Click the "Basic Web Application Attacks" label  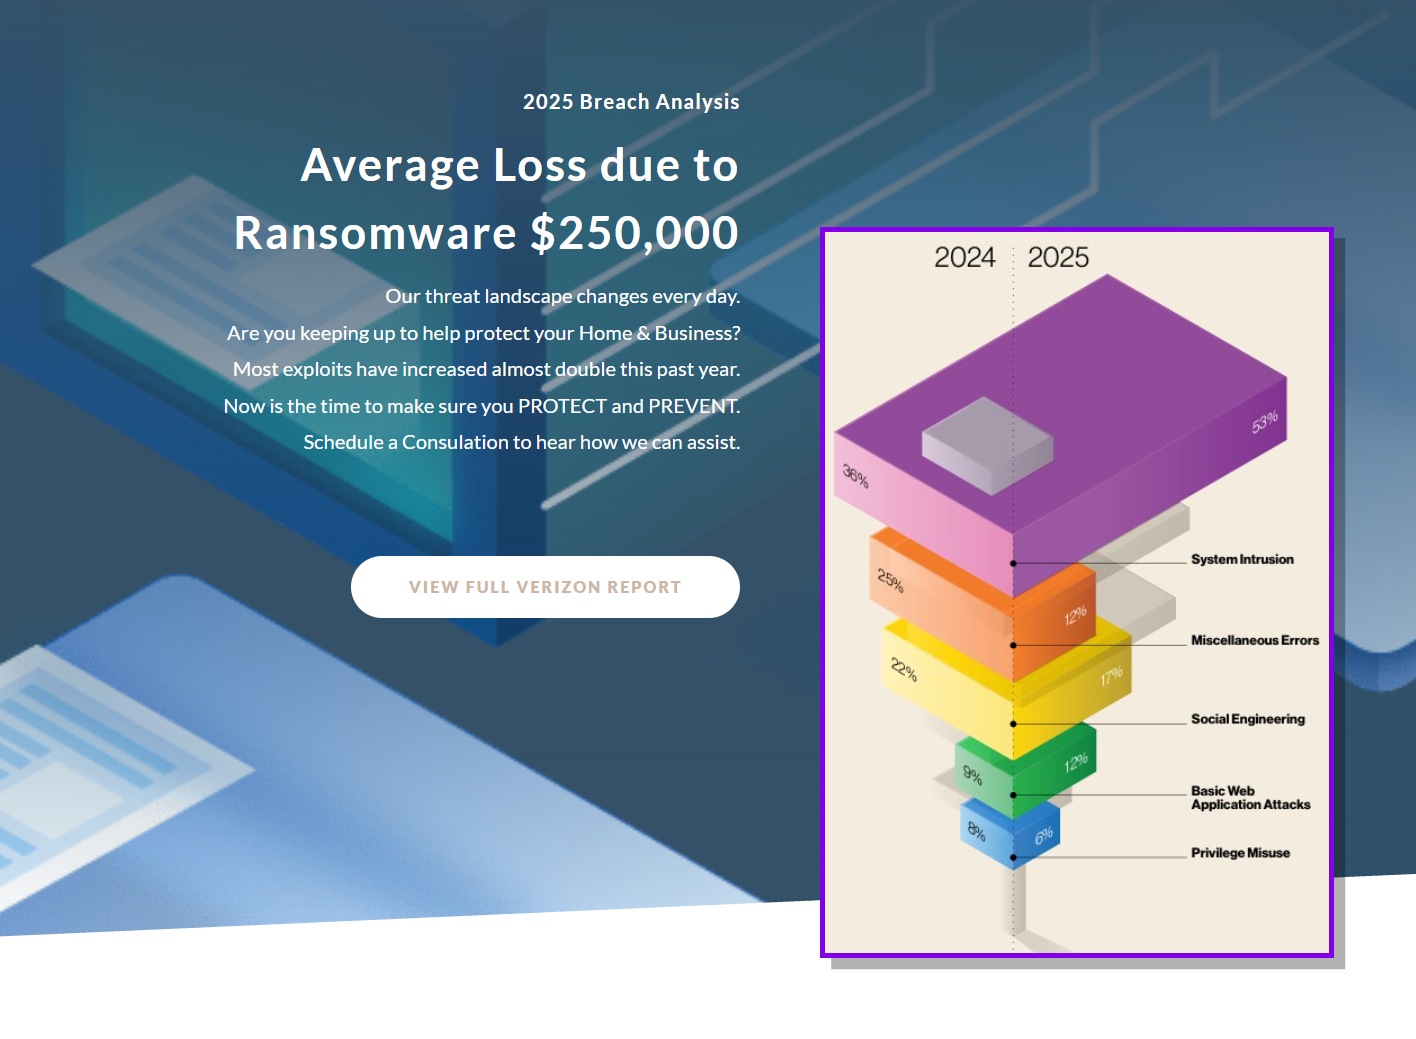[1250, 797]
